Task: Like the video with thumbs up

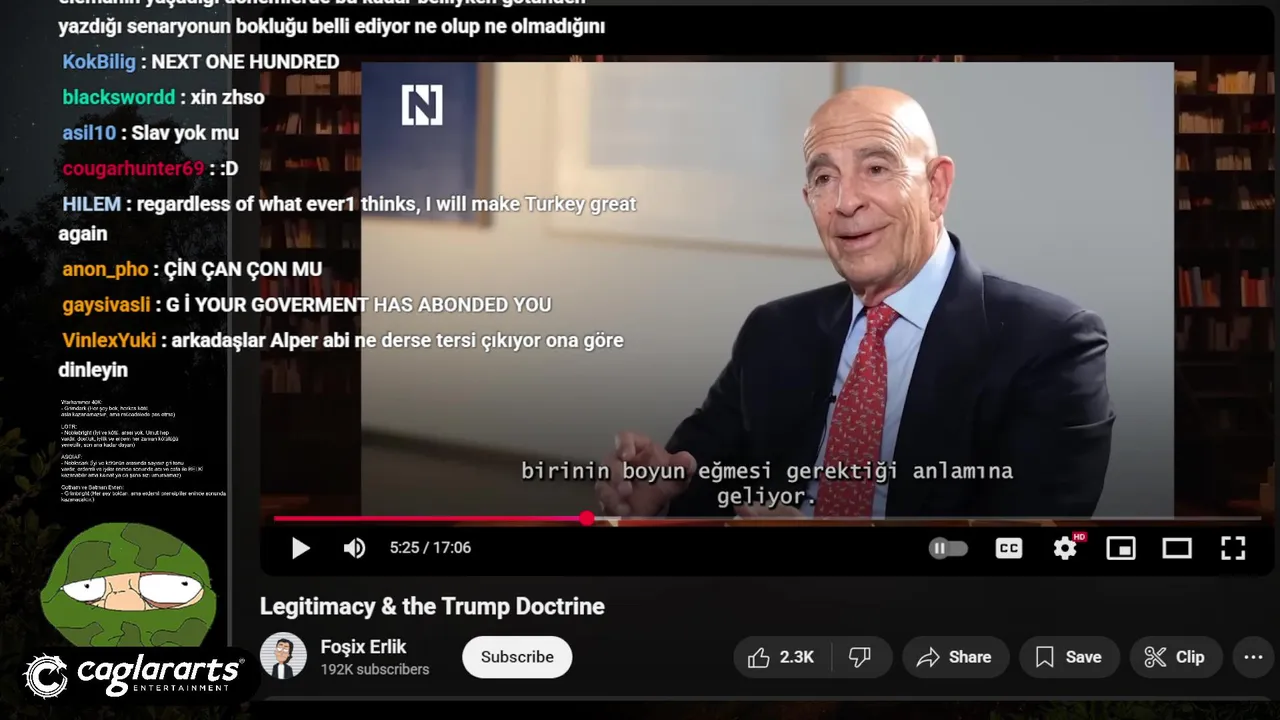Action: pyautogui.click(x=781, y=657)
